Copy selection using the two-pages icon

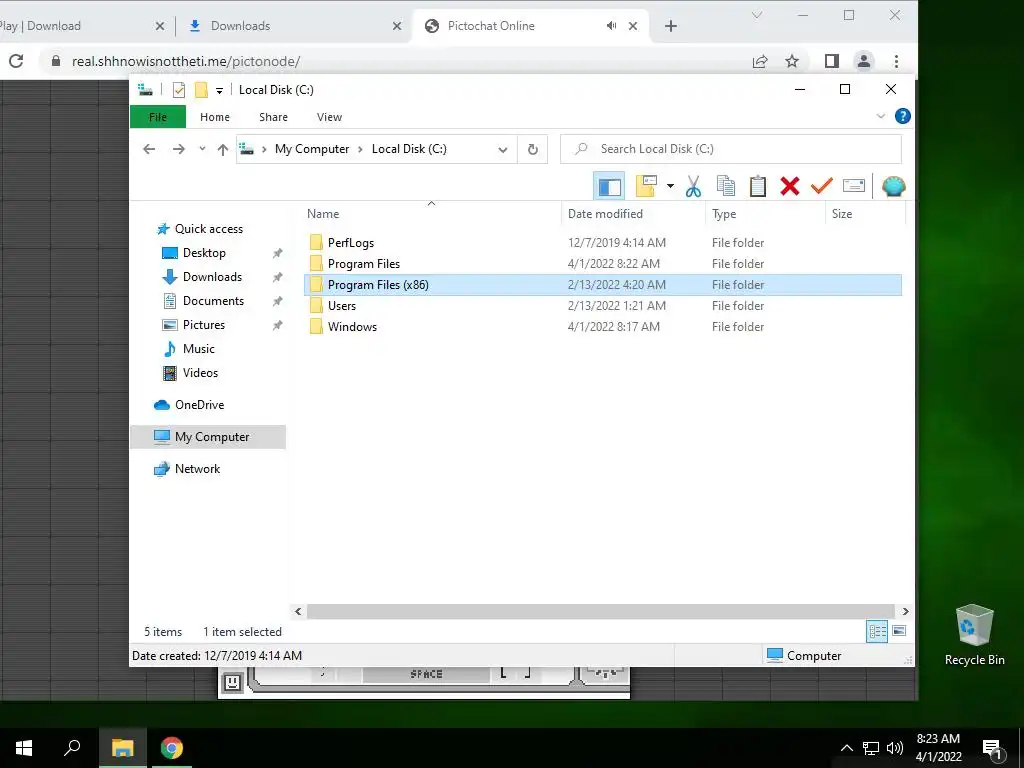pos(726,186)
